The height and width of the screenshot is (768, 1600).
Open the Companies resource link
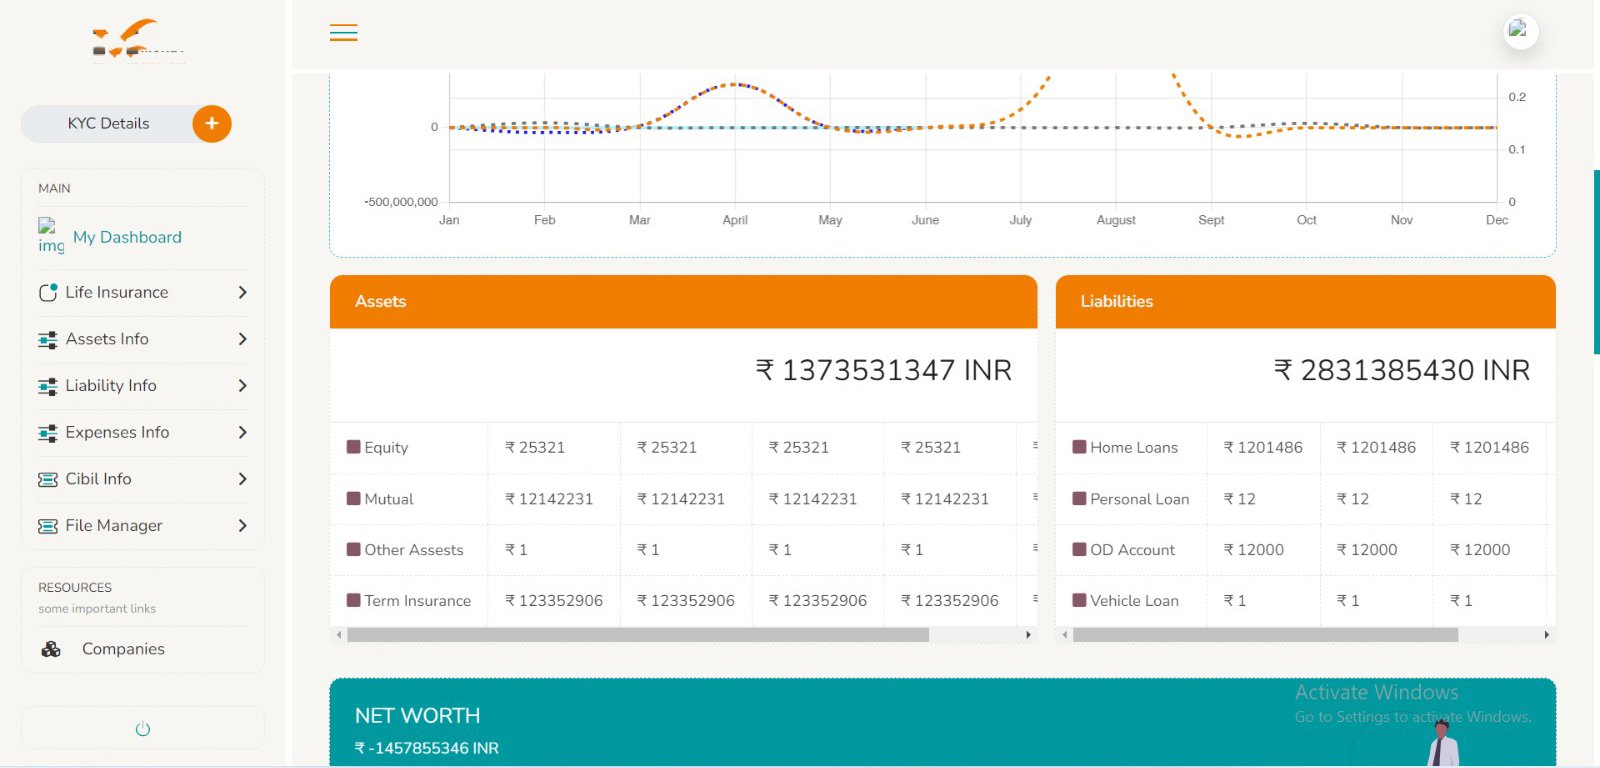click(x=123, y=649)
